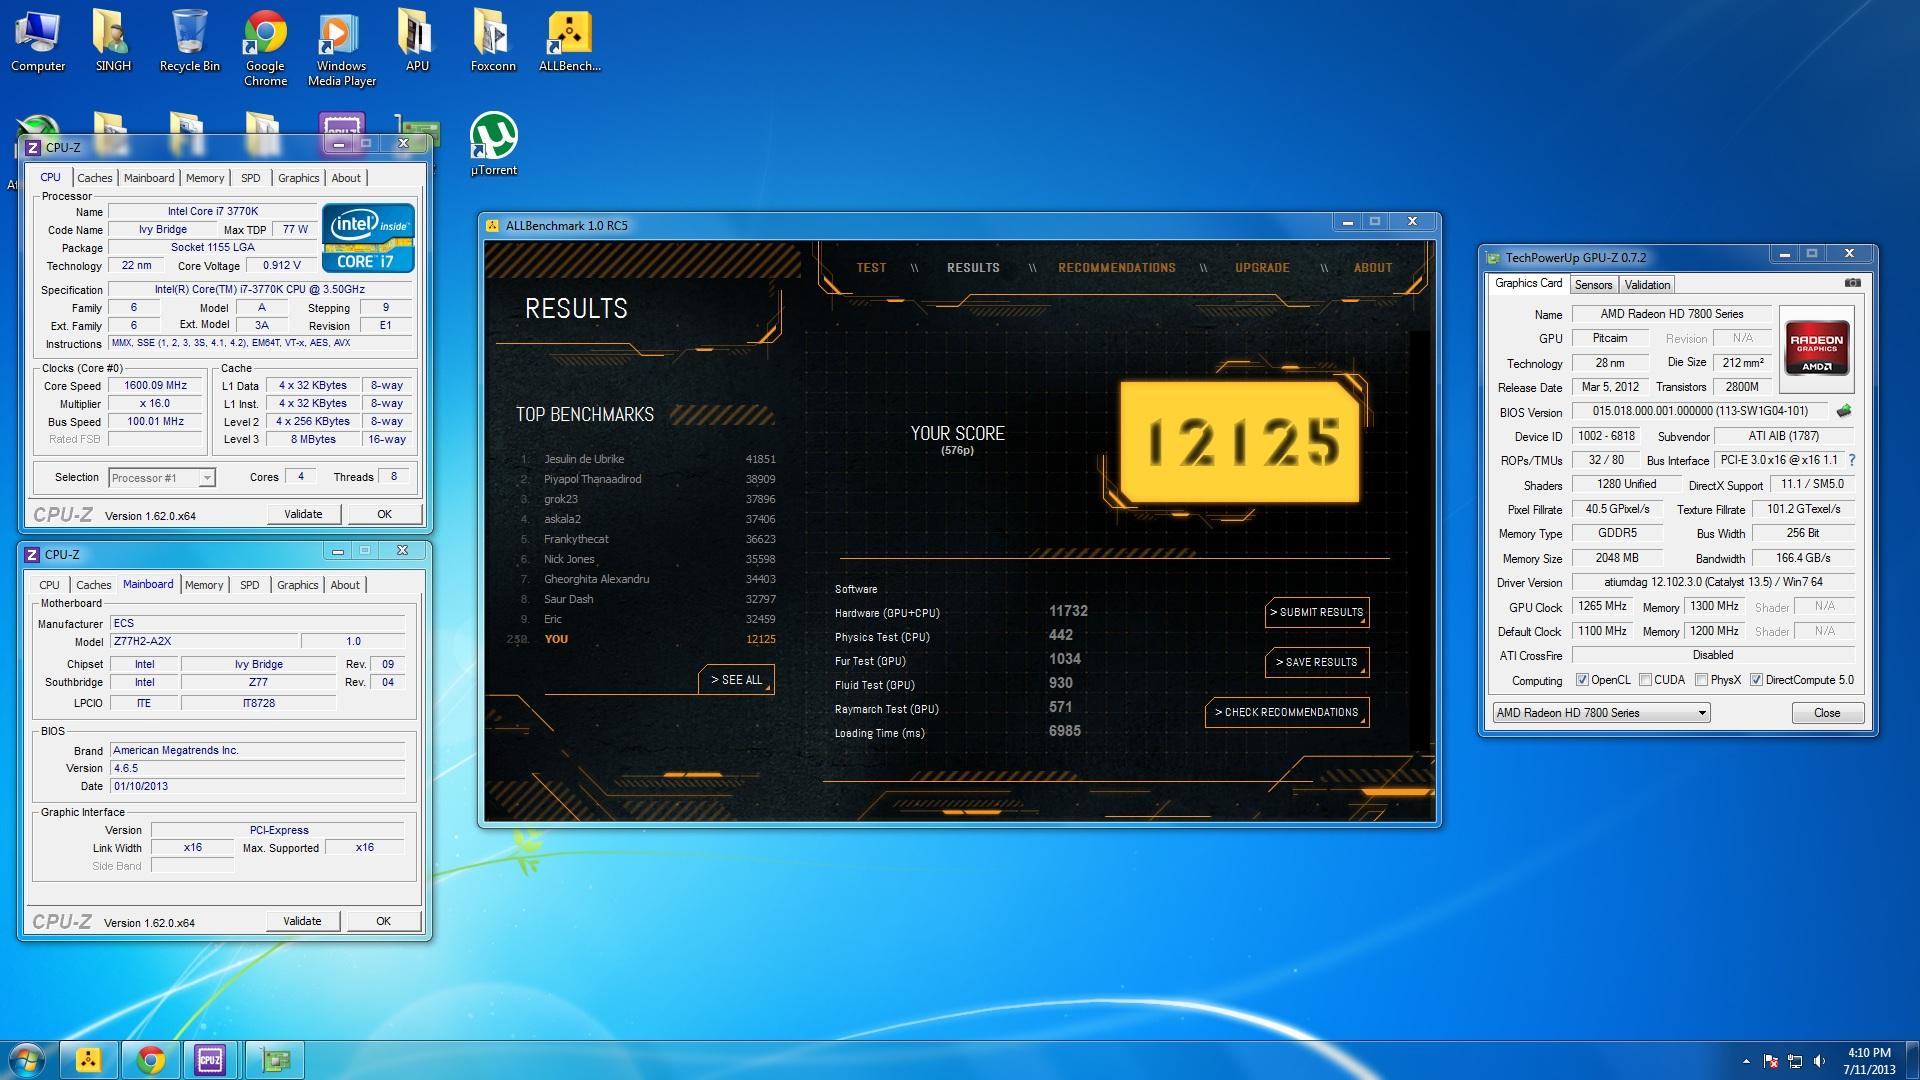
Task: Launch the µTorrent desktop shortcut
Action: coord(493,145)
